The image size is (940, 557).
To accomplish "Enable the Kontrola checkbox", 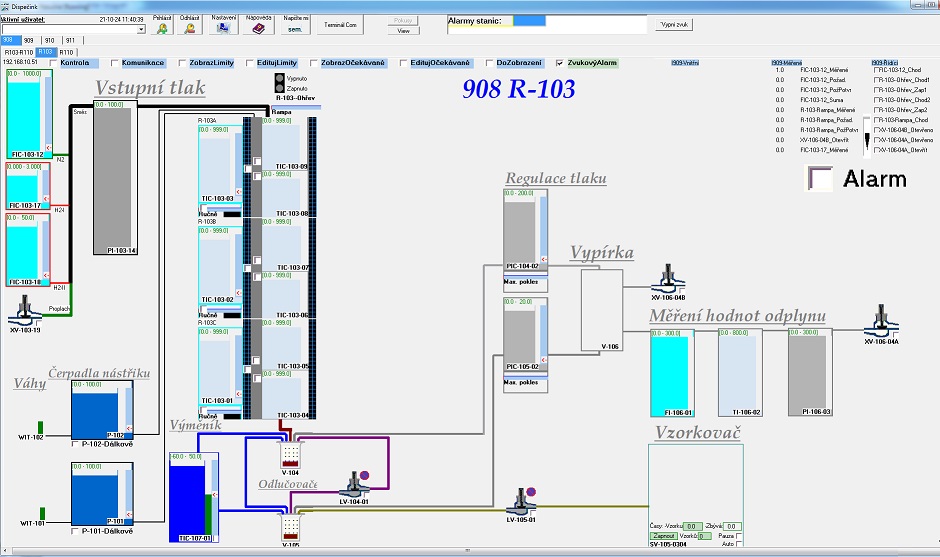I will (x=51, y=63).
